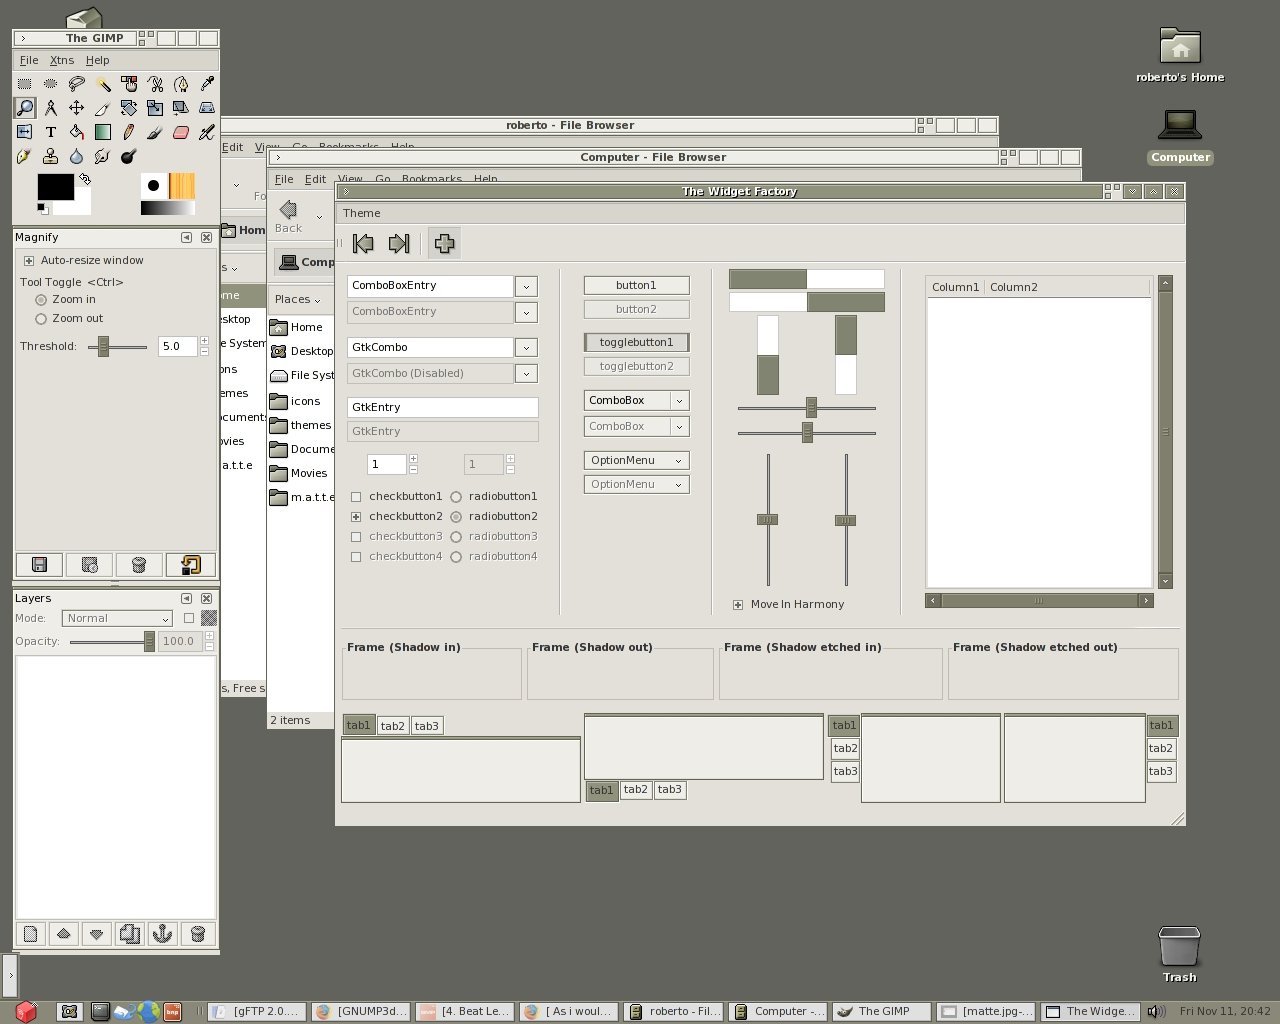The height and width of the screenshot is (1024, 1280).
Task: Select the Eraser tool in GIMP
Action: pos(181,132)
